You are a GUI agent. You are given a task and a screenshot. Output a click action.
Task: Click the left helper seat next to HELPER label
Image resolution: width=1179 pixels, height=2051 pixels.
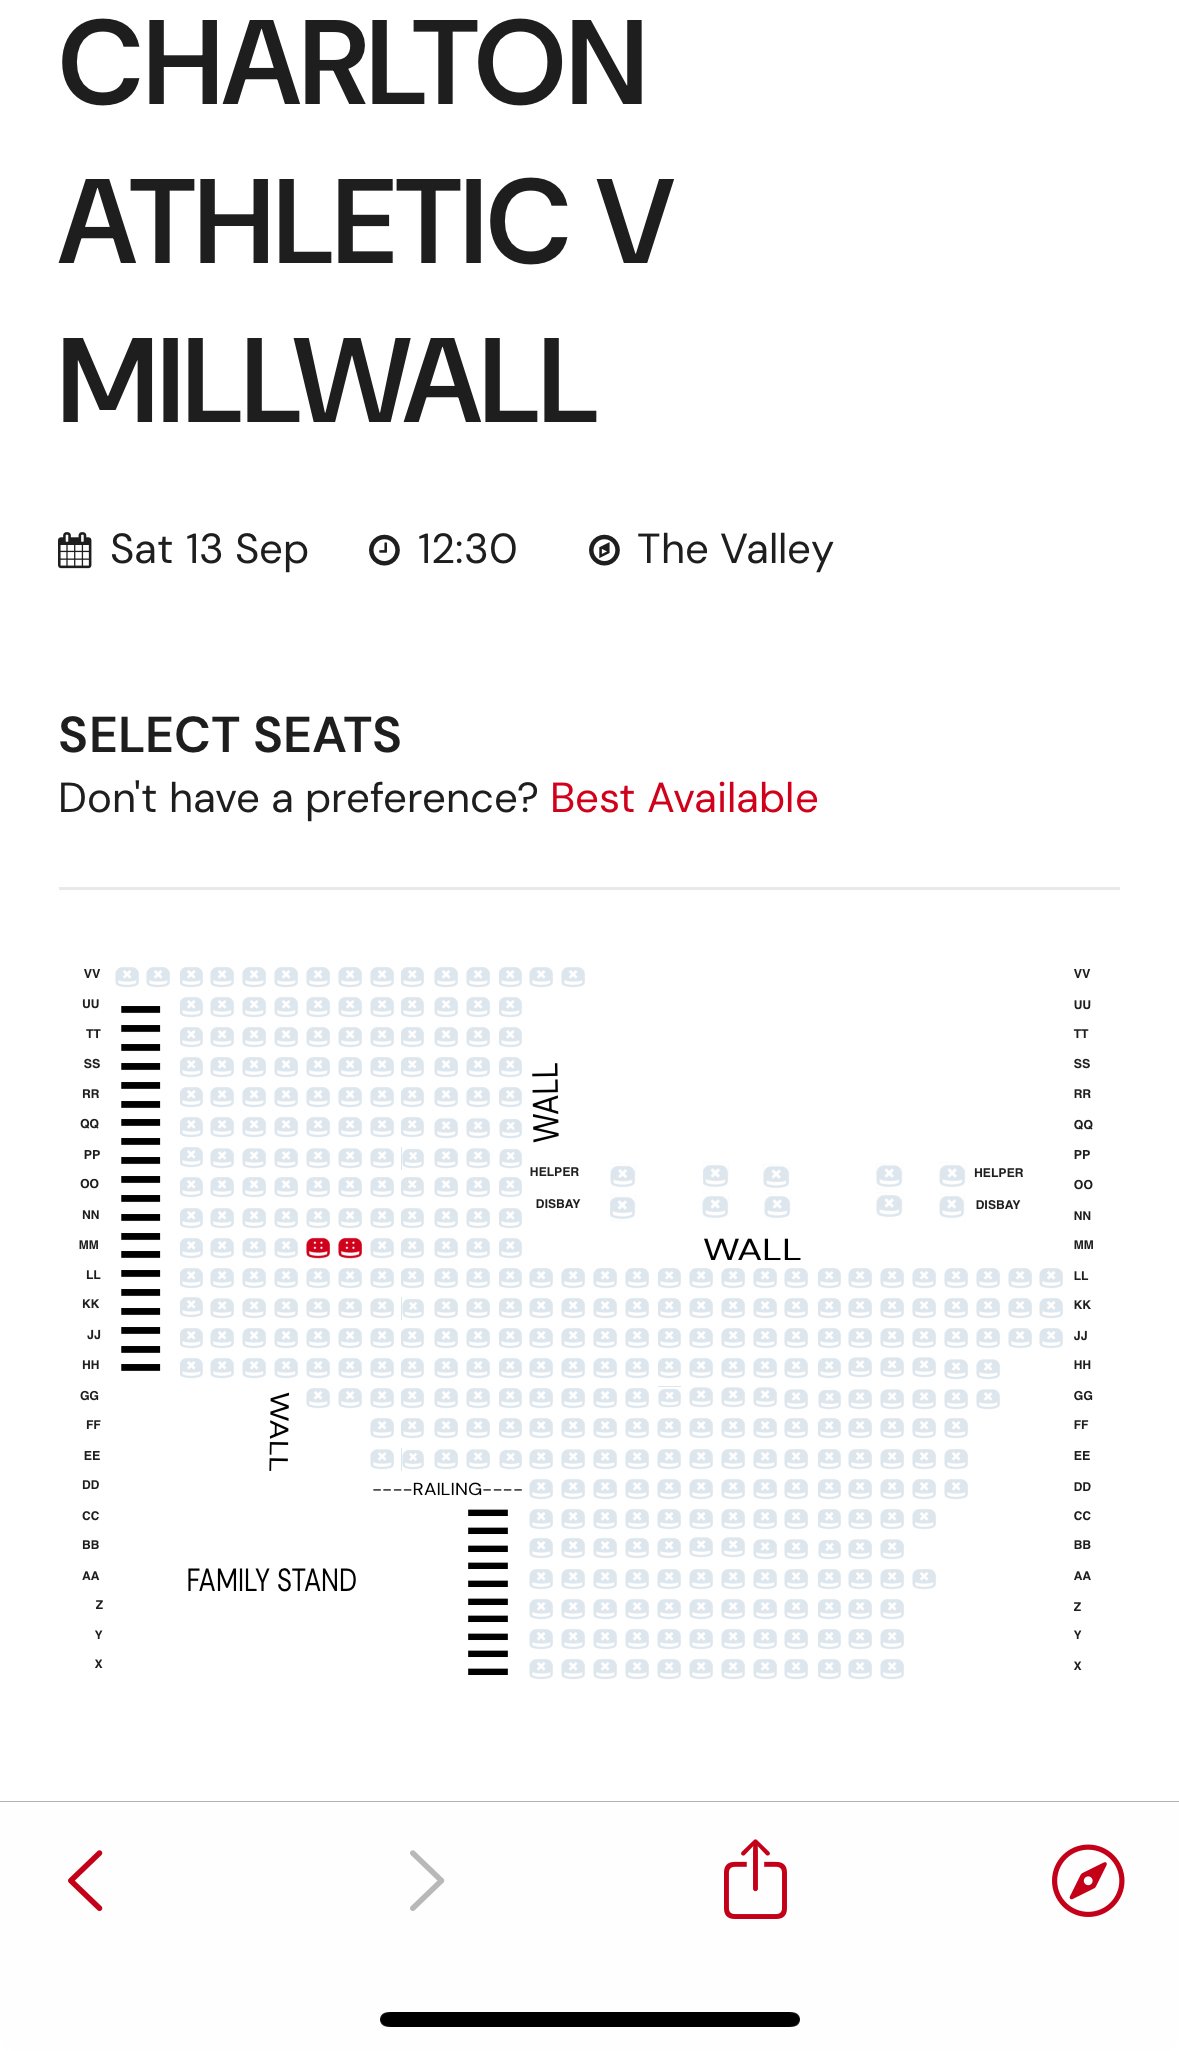click(x=623, y=1176)
